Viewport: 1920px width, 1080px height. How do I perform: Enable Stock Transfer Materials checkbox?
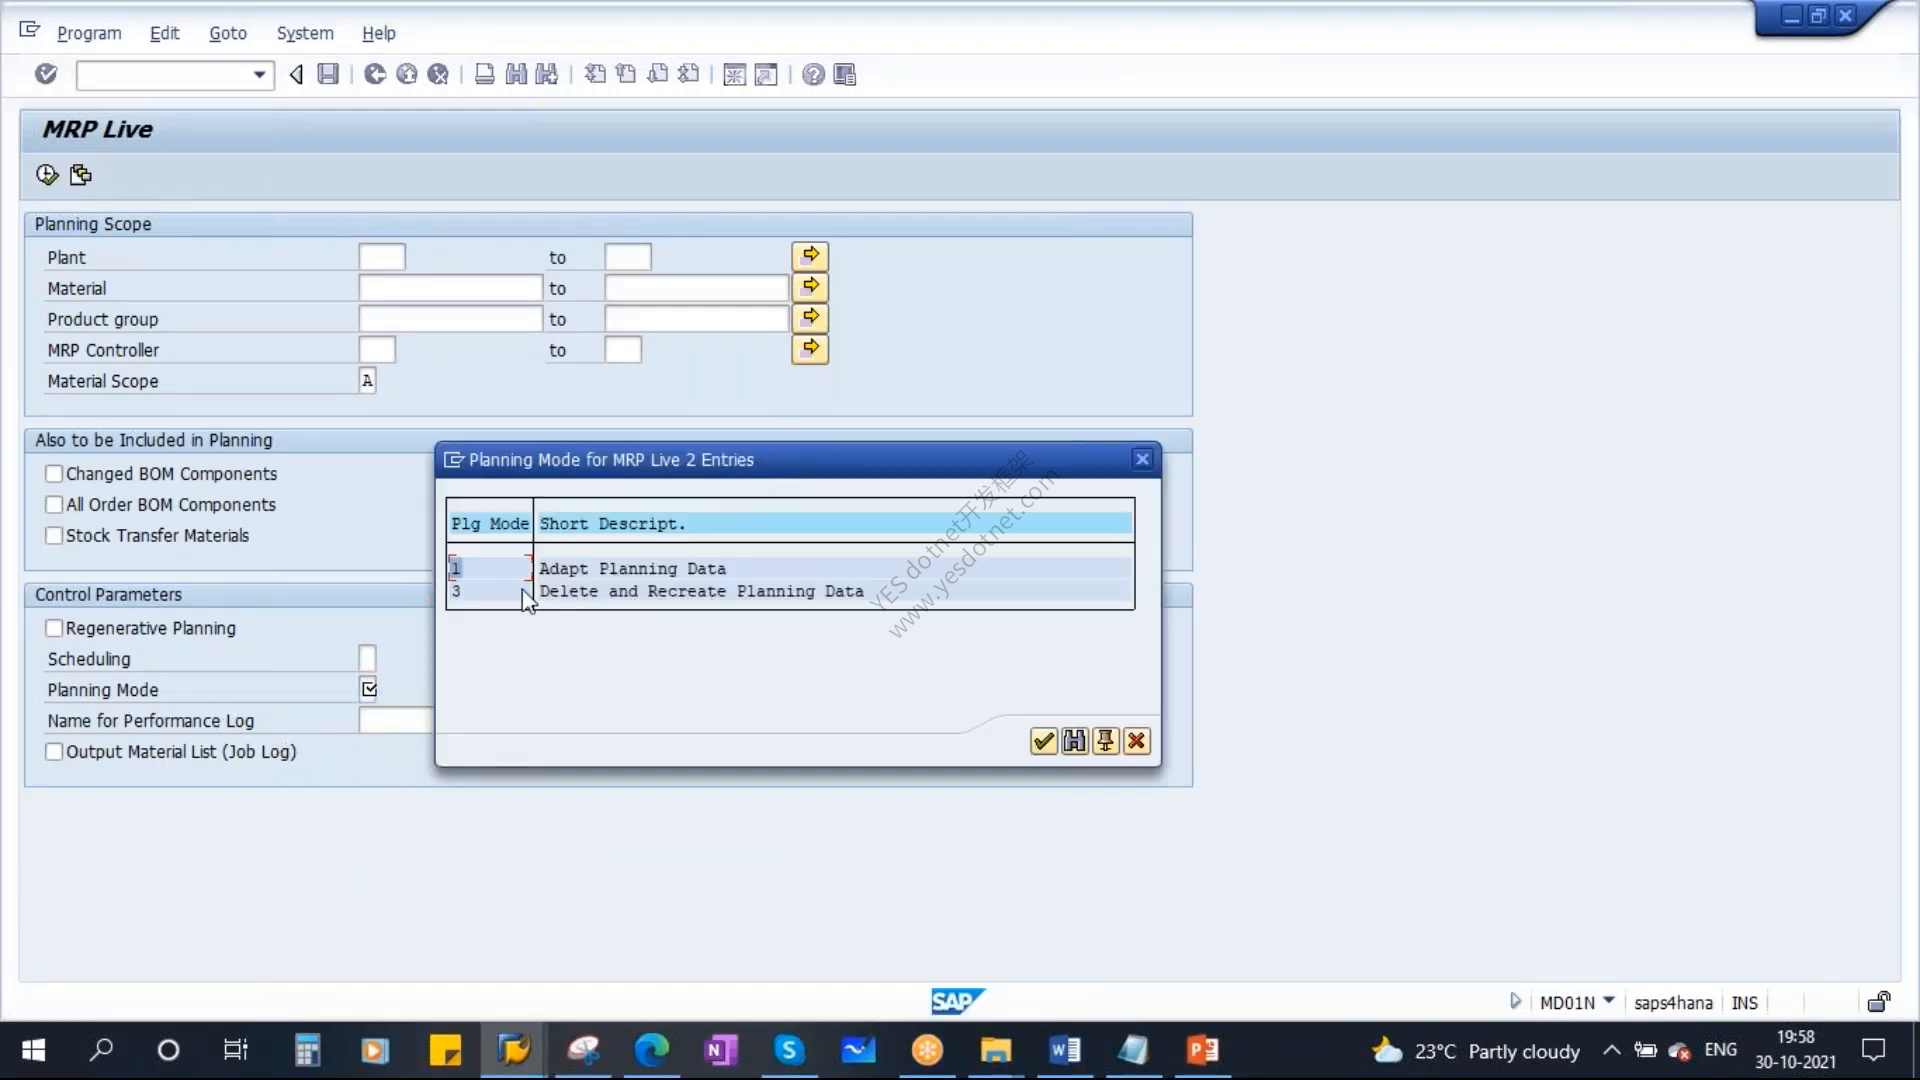[54, 536]
